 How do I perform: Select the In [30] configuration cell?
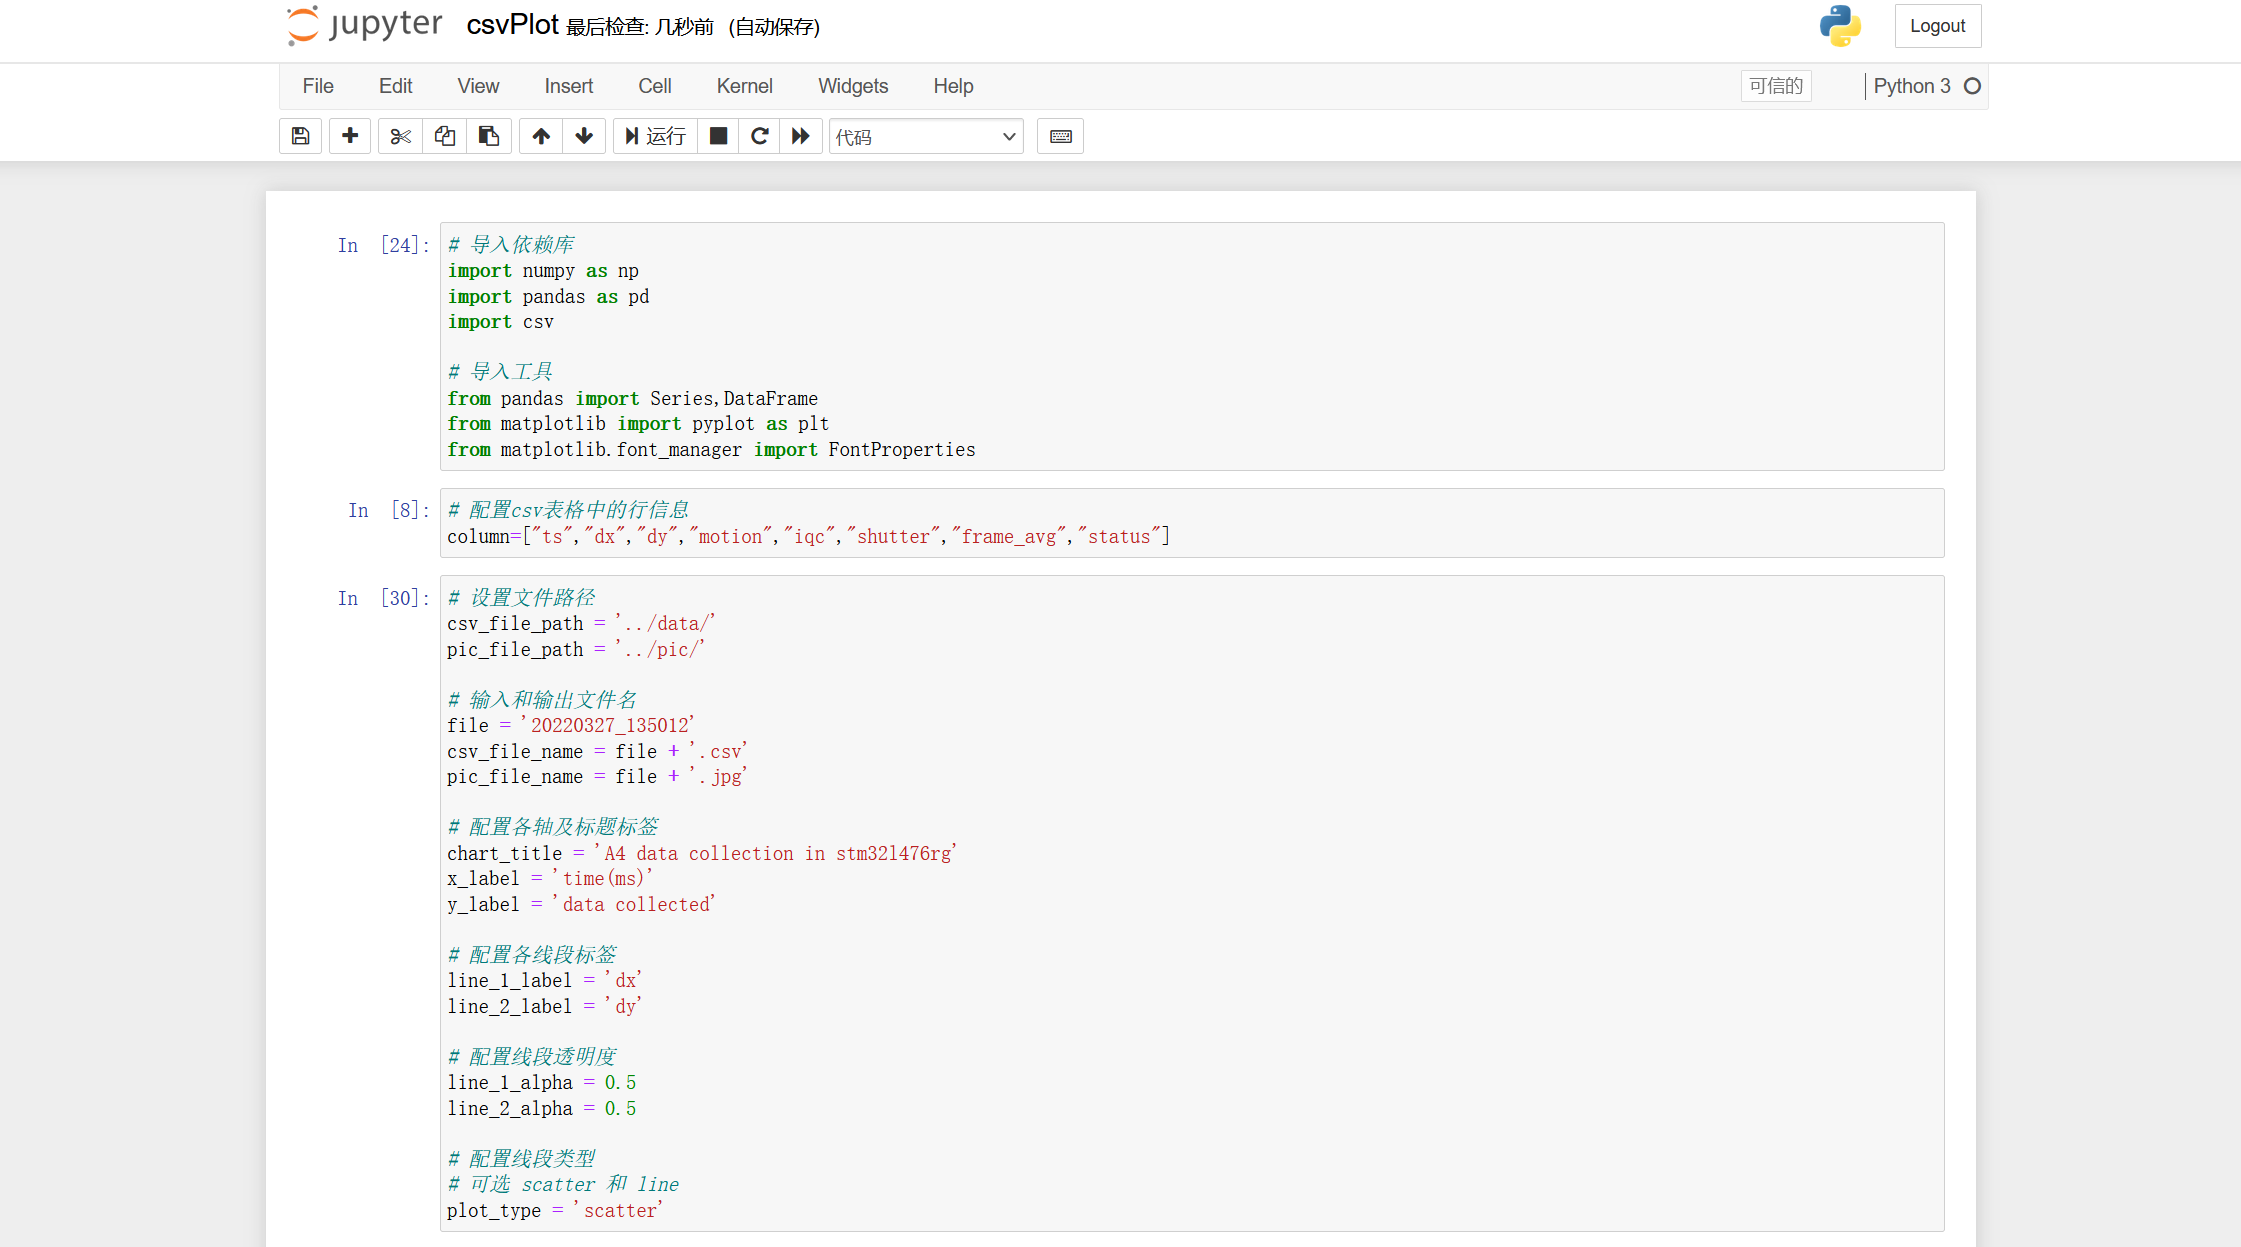[1192, 903]
